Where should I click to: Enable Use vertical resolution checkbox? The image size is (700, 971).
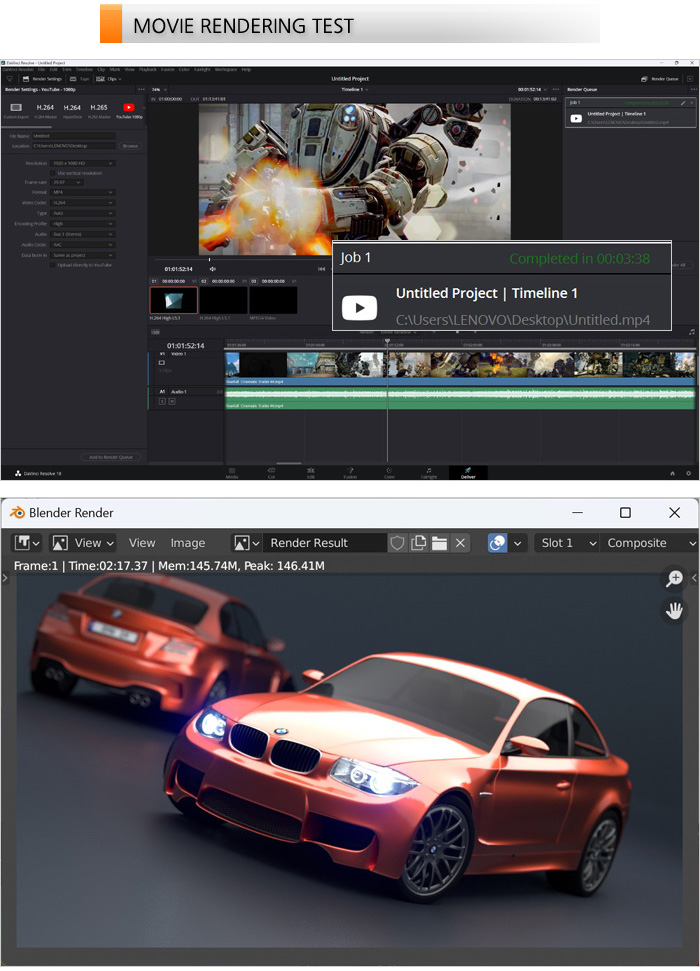(53, 173)
